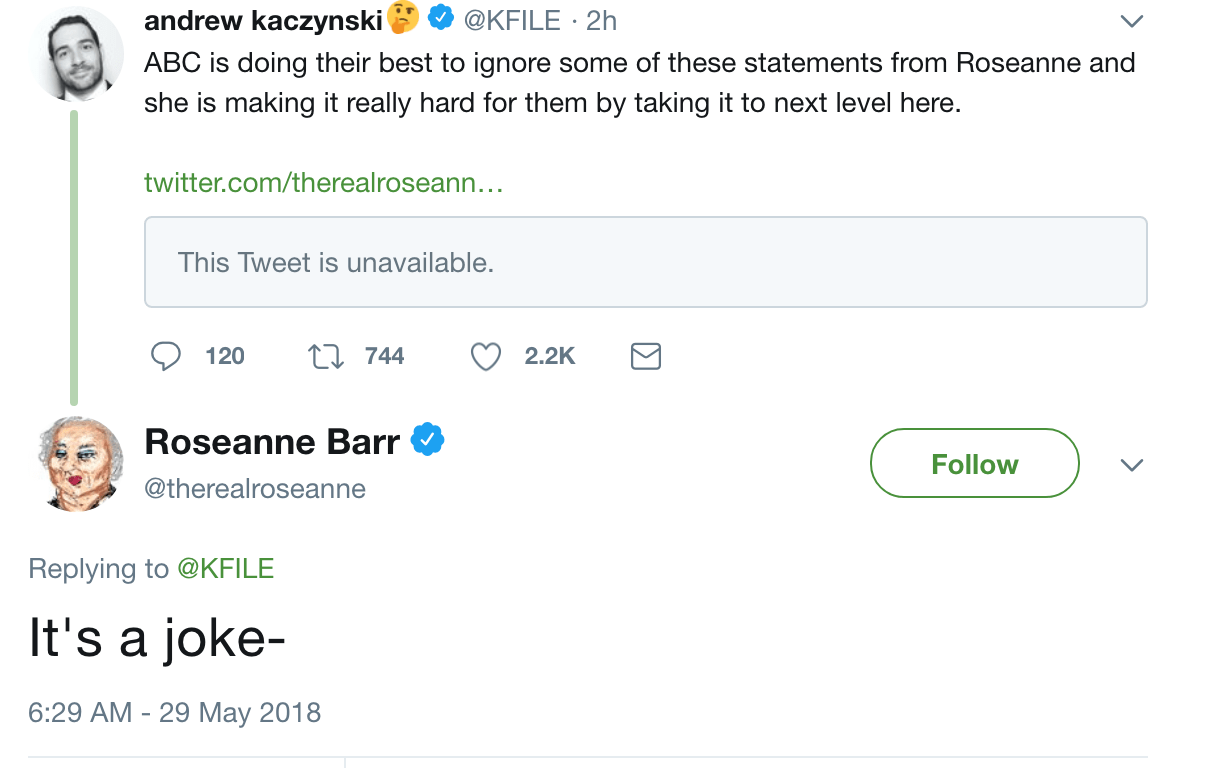Click the 6:29 AM - 29 May 2018 timestamp
The height and width of the screenshot is (768, 1224).
[x=175, y=713]
